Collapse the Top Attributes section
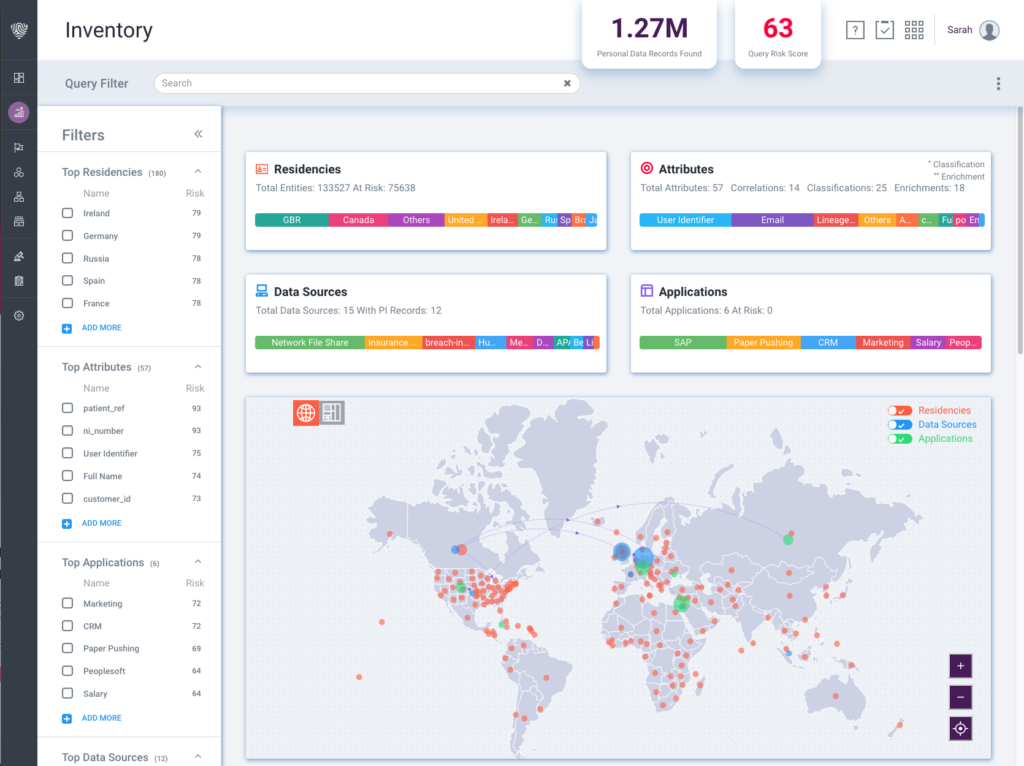 198,366
